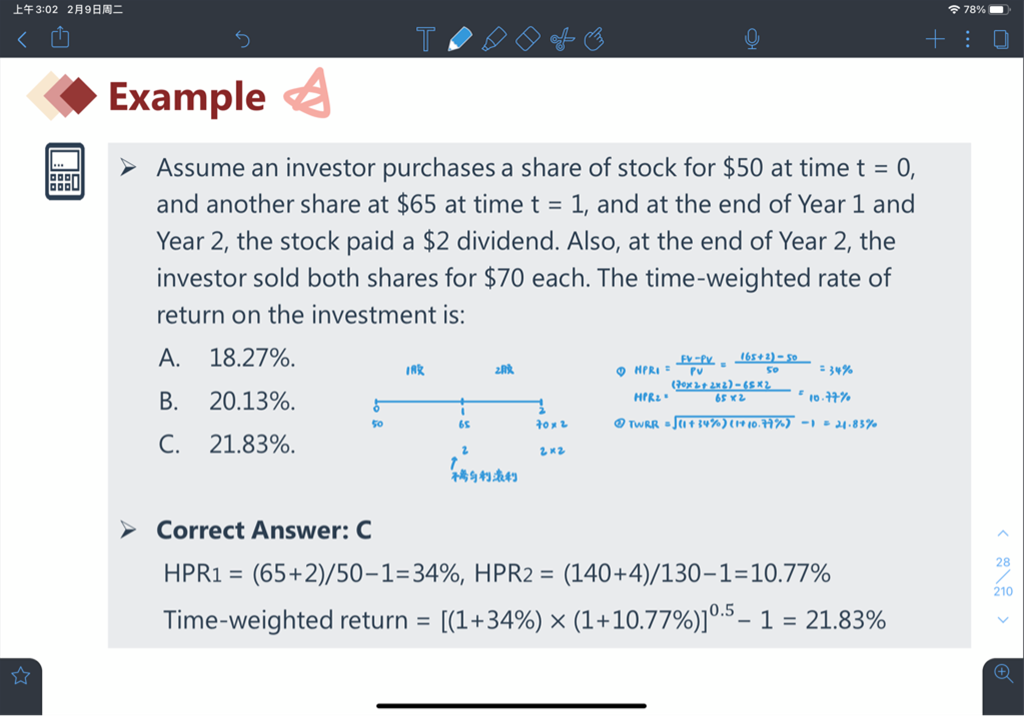The width and height of the screenshot is (1024, 716).
Task: Open the zoom magnifier tool
Action: click(1003, 673)
